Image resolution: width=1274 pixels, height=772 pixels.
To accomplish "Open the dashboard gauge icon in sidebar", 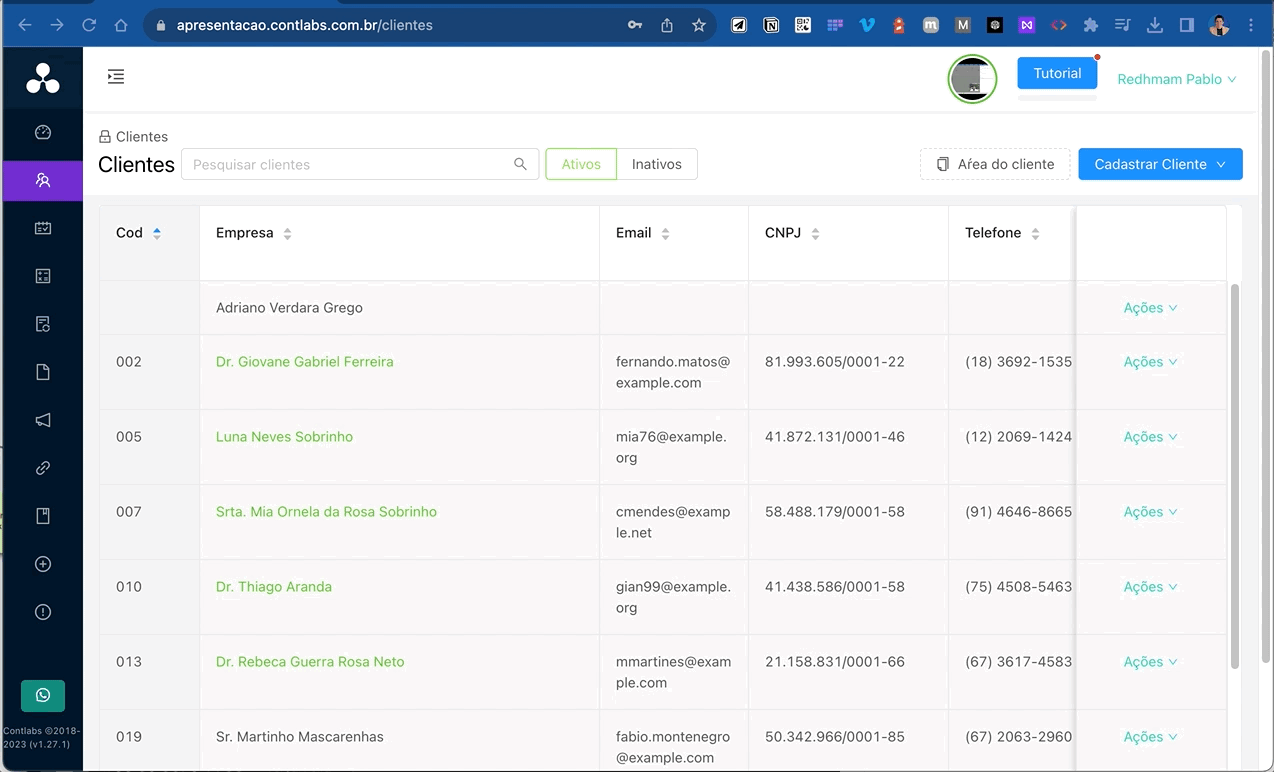I will tap(42, 132).
